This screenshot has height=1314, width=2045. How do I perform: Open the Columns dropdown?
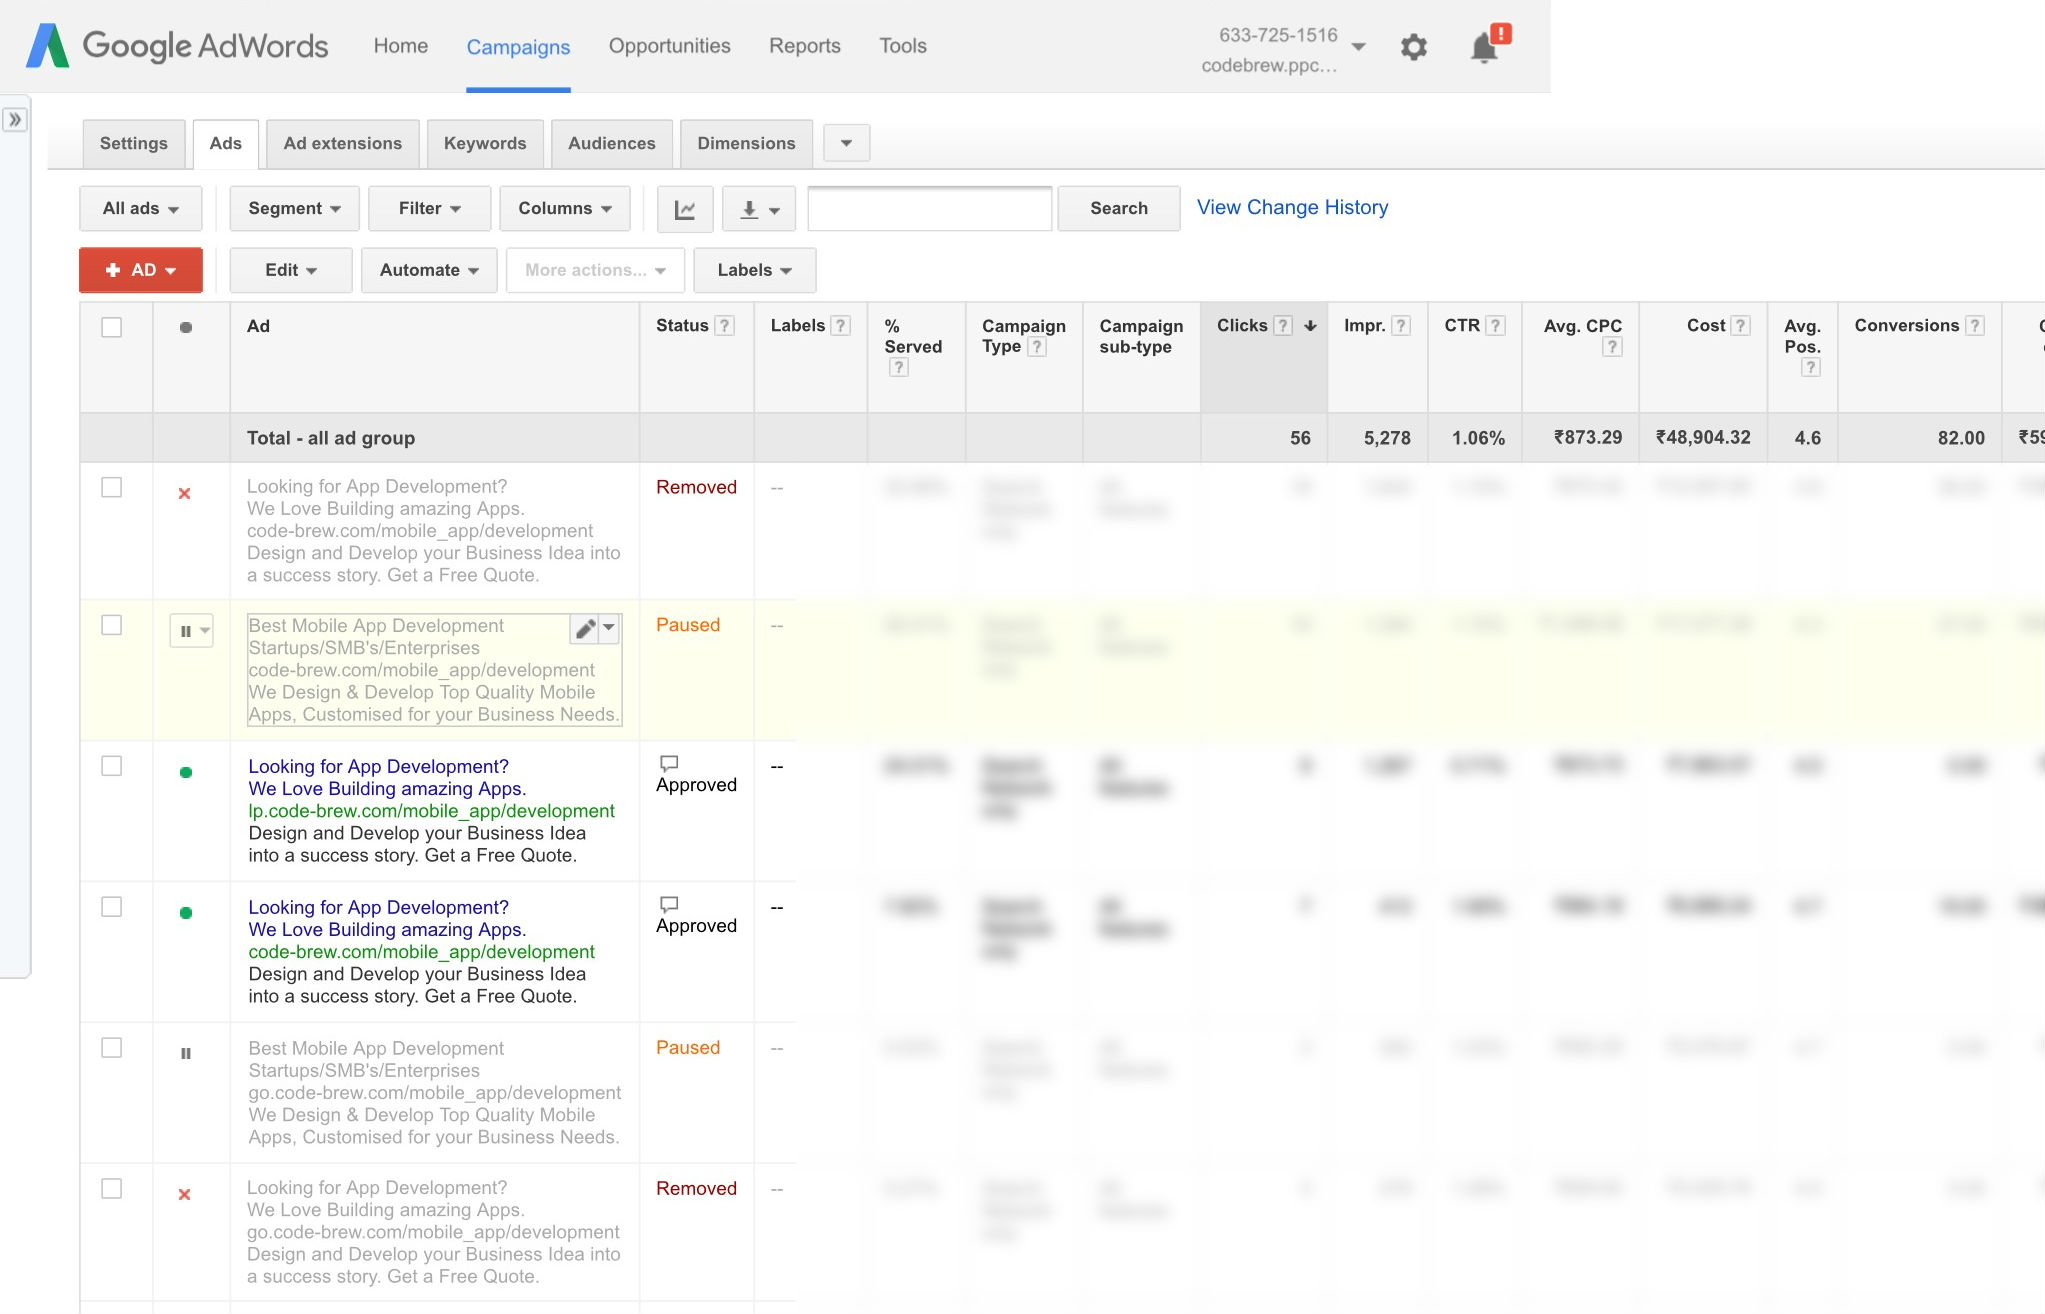click(x=565, y=209)
